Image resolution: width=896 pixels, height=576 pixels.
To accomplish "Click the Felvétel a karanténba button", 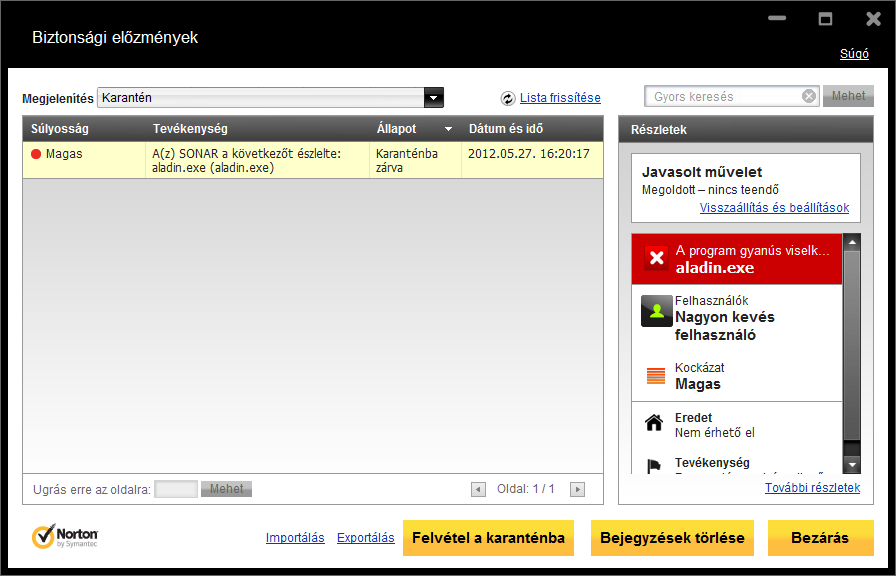I will pos(489,538).
